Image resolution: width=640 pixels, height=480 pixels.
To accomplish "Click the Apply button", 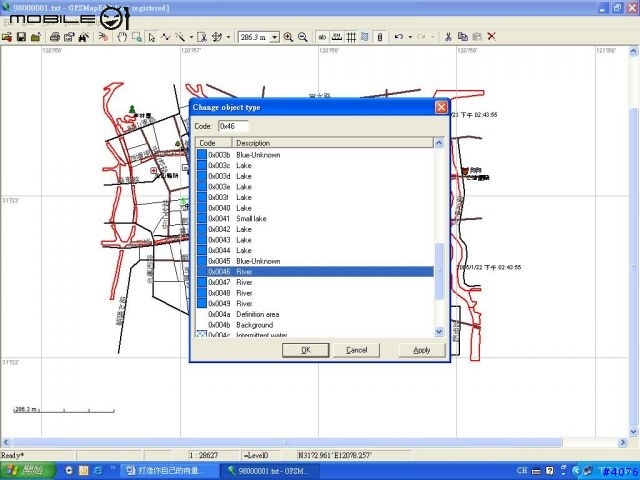I will (x=422, y=350).
